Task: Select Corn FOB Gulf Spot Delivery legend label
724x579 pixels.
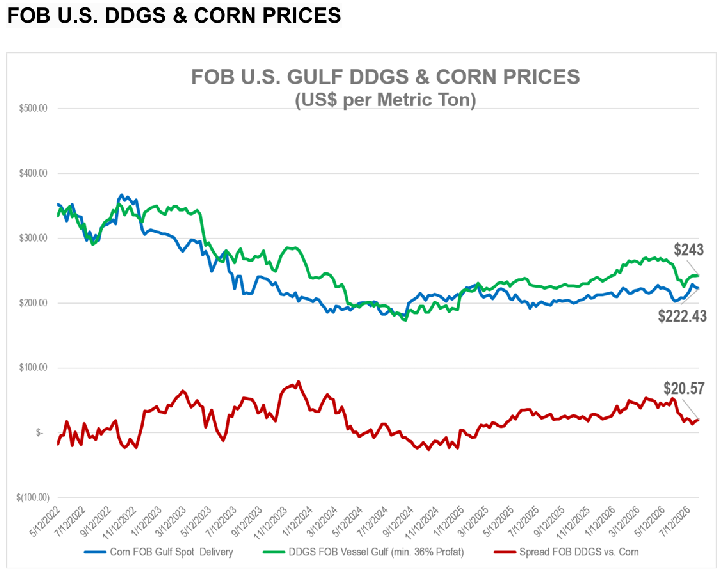Action: tap(171, 552)
